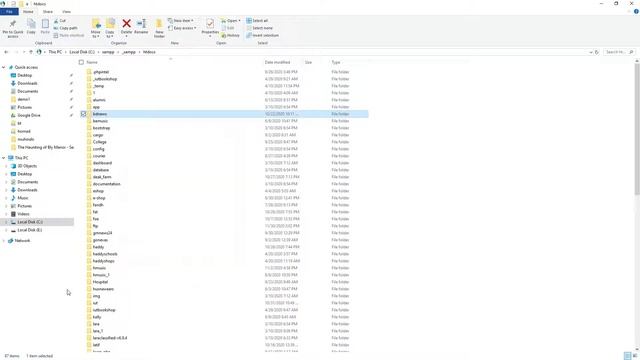640x360 pixels.
Task: Click the Edit command in the Open group
Action: tap(228, 28)
